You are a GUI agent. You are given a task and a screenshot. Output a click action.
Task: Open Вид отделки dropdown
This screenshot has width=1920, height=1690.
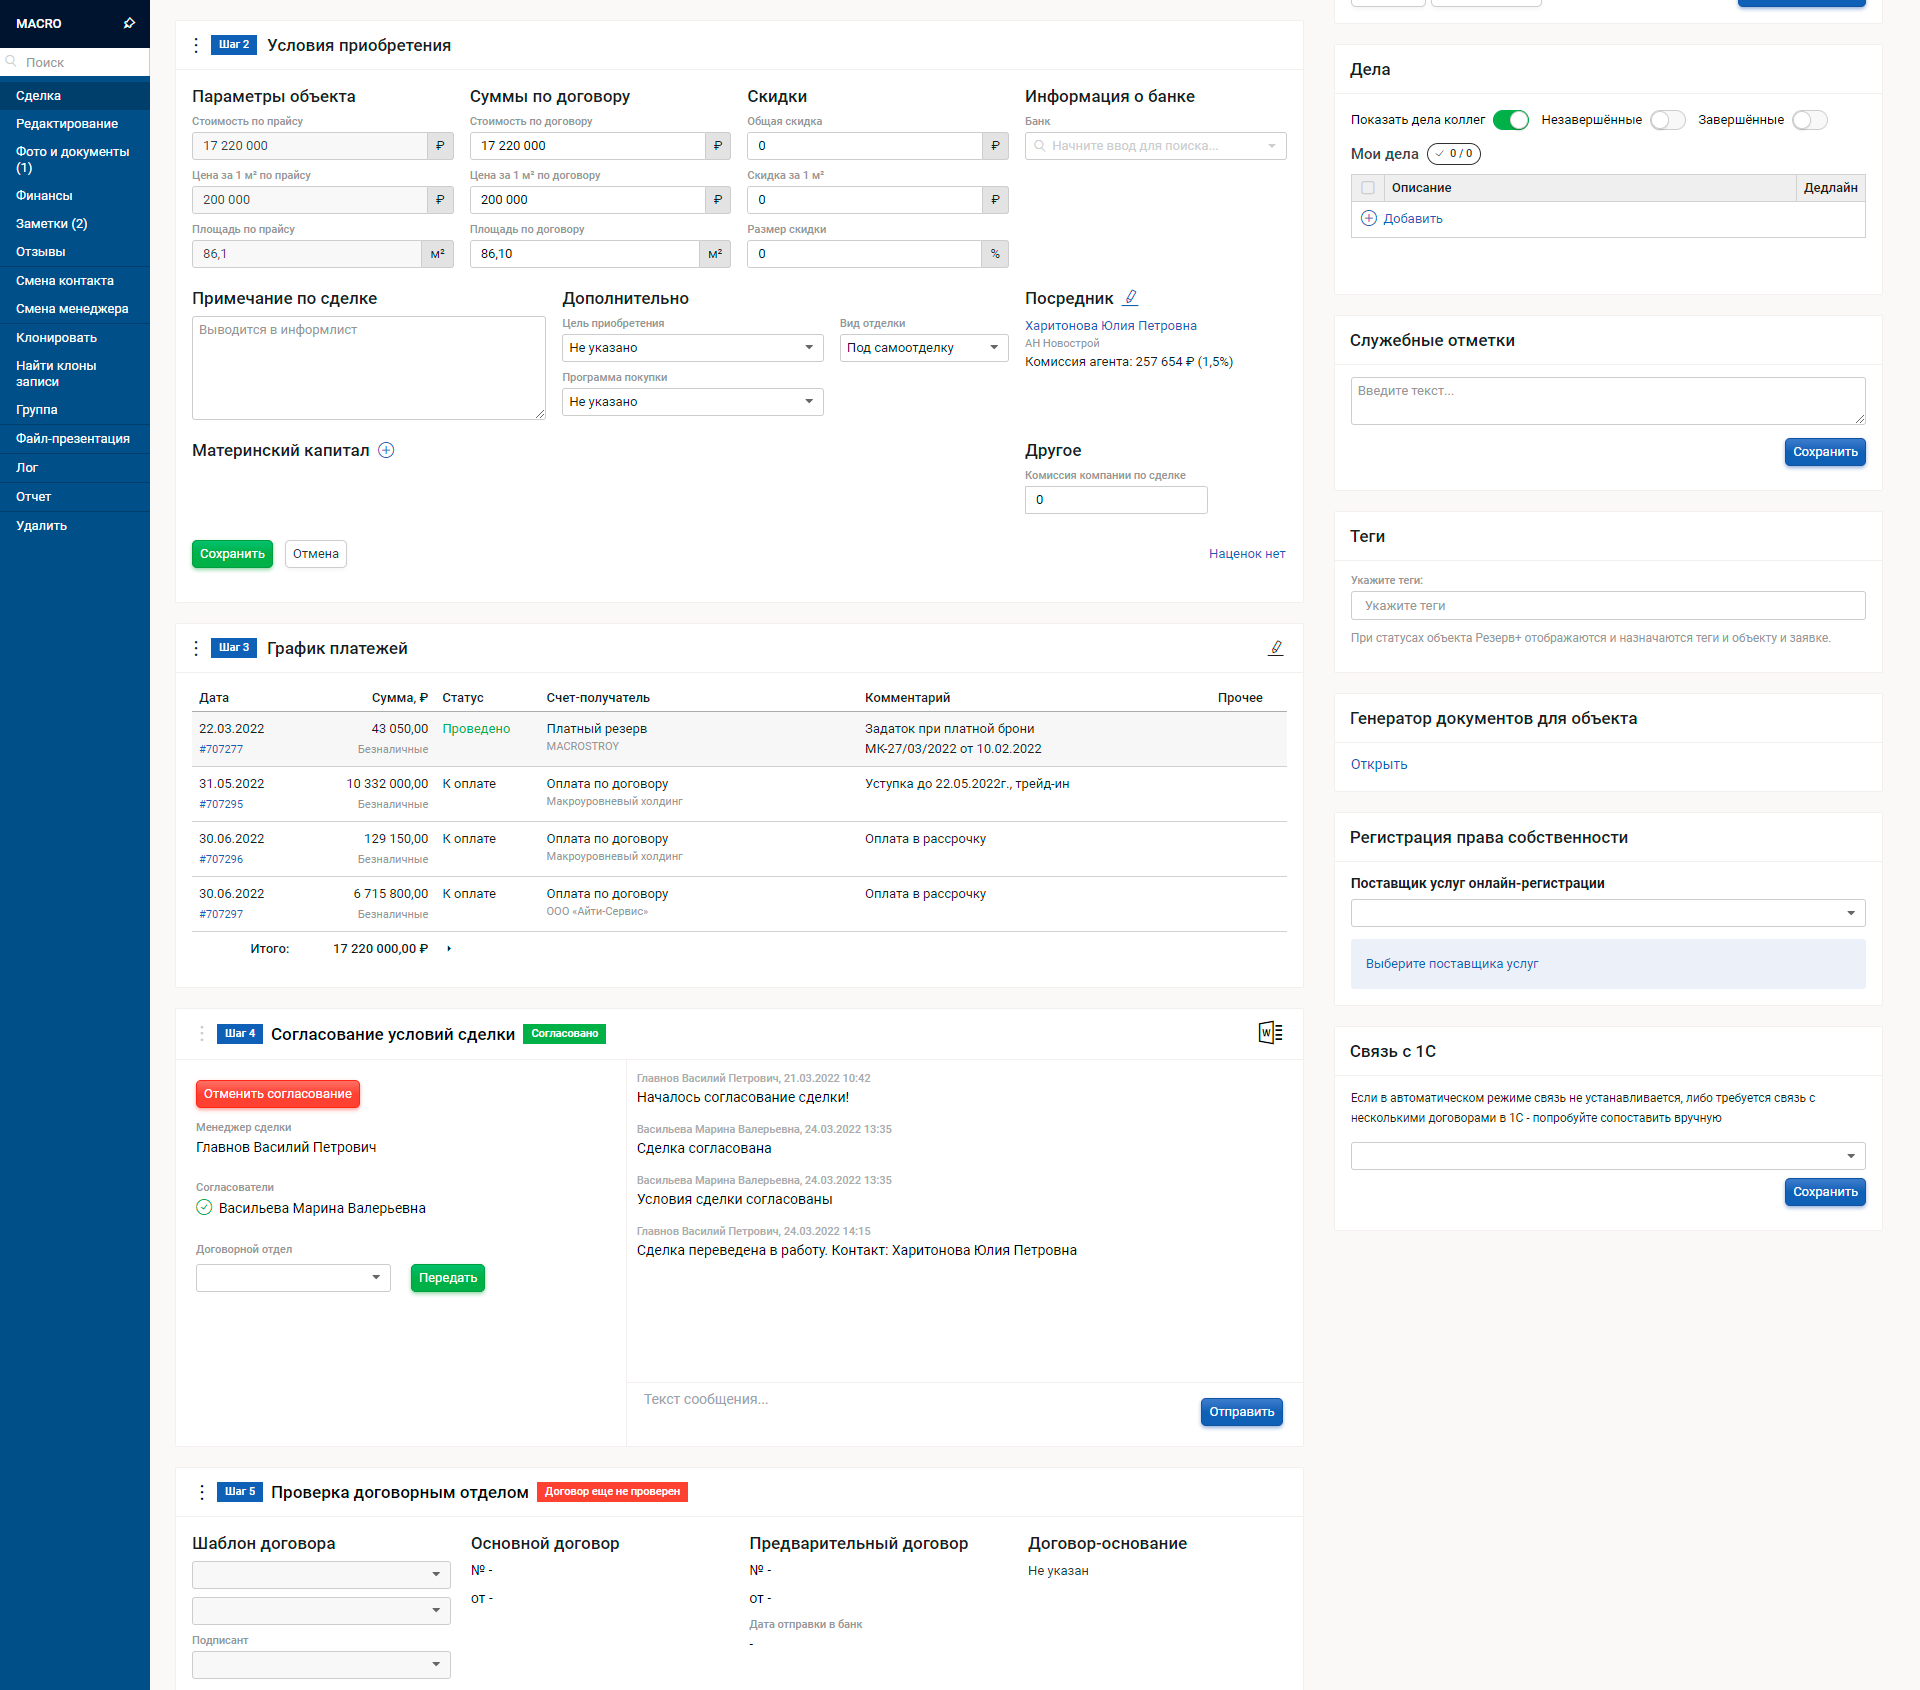point(922,347)
